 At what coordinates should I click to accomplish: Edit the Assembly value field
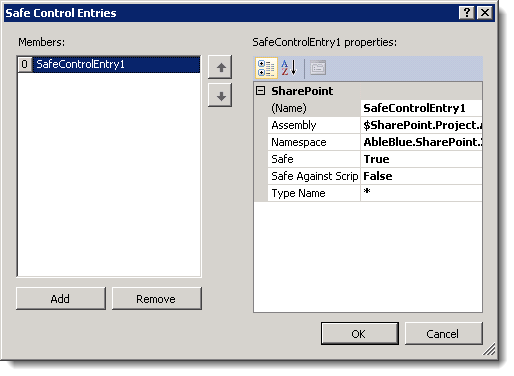coord(421,125)
